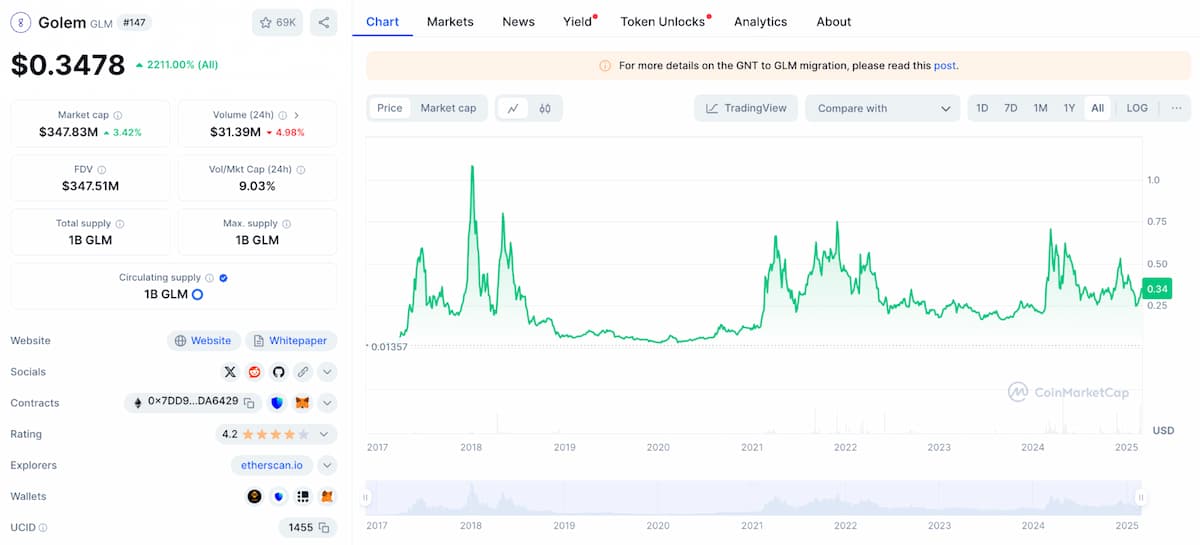
Task: Set chart range to 1D
Action: [982, 108]
